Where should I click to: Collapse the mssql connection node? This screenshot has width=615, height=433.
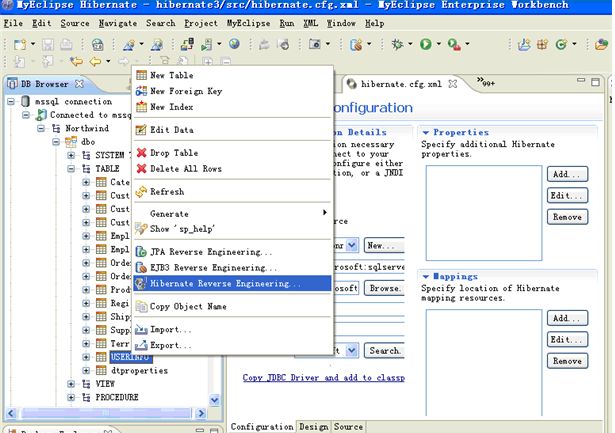click(x=11, y=102)
